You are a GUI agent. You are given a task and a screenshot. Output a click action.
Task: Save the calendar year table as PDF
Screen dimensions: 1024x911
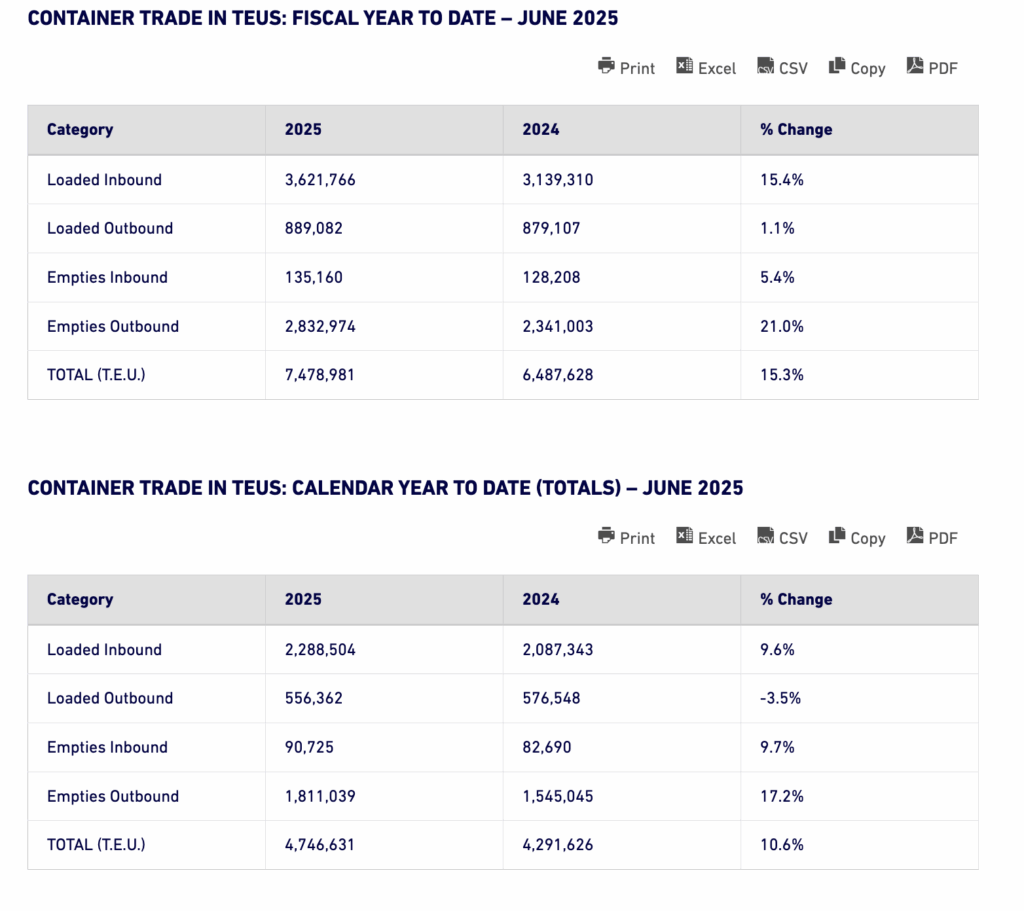932,537
